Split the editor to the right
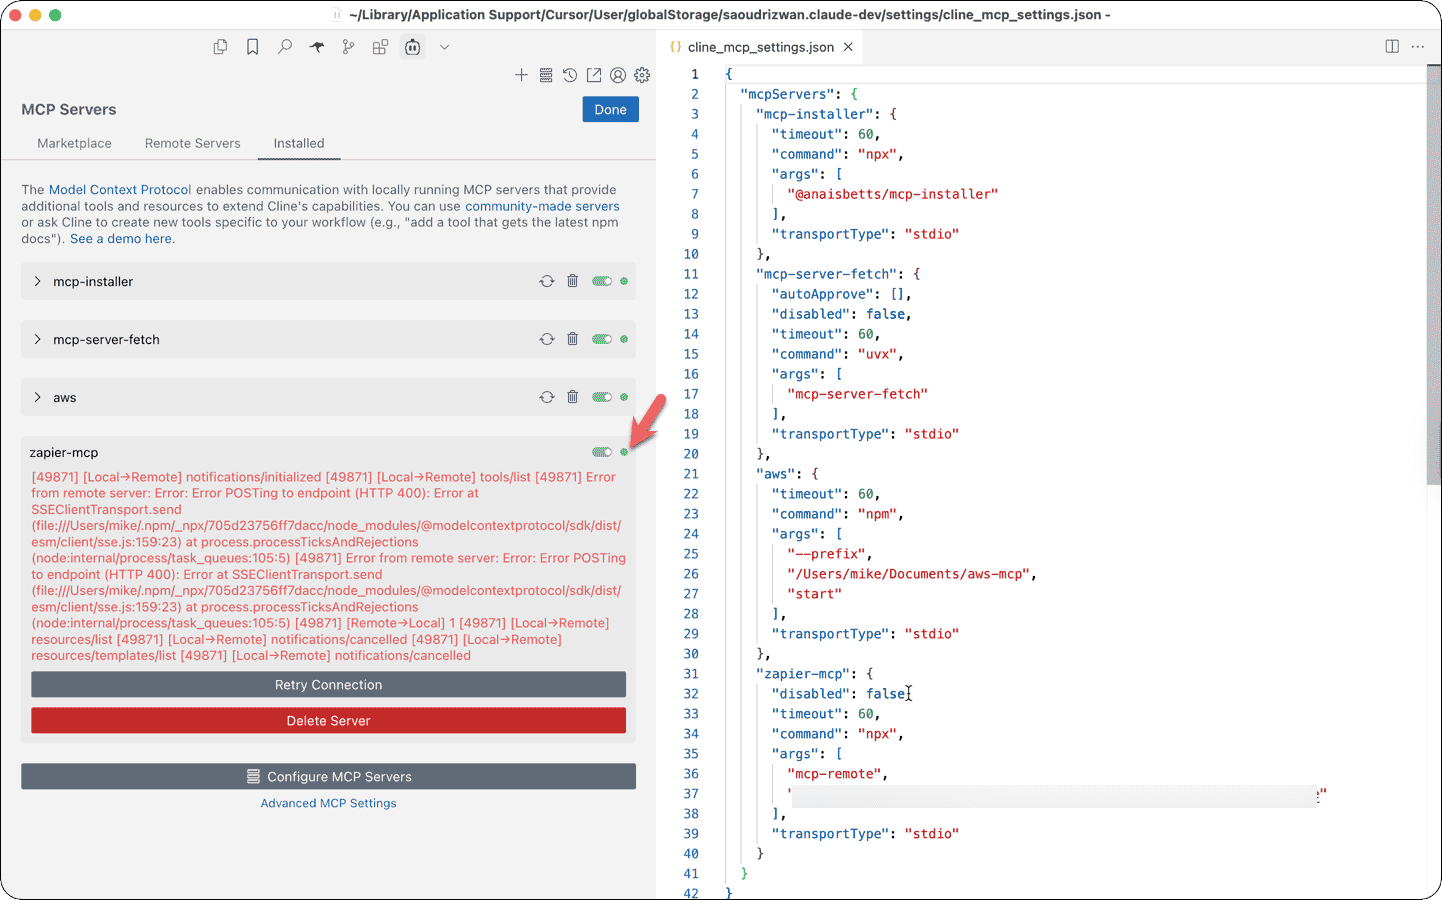Image resolution: width=1442 pixels, height=900 pixels. (1392, 47)
